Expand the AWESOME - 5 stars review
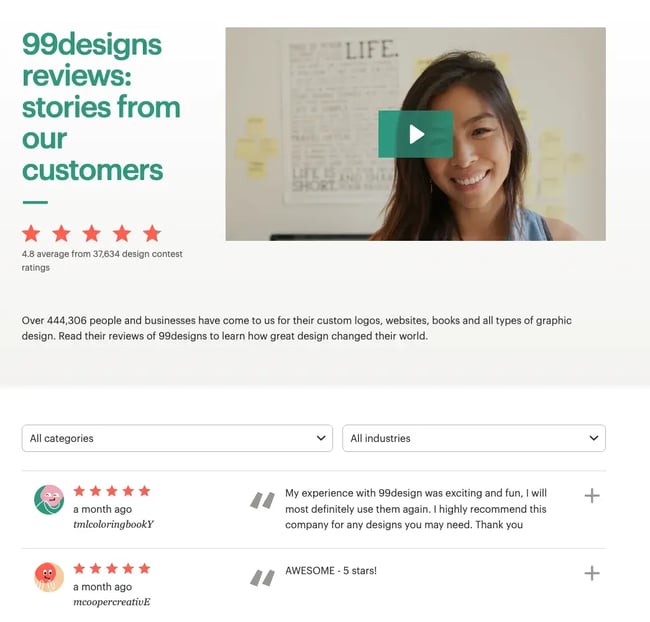The image size is (650, 622). 592,573
